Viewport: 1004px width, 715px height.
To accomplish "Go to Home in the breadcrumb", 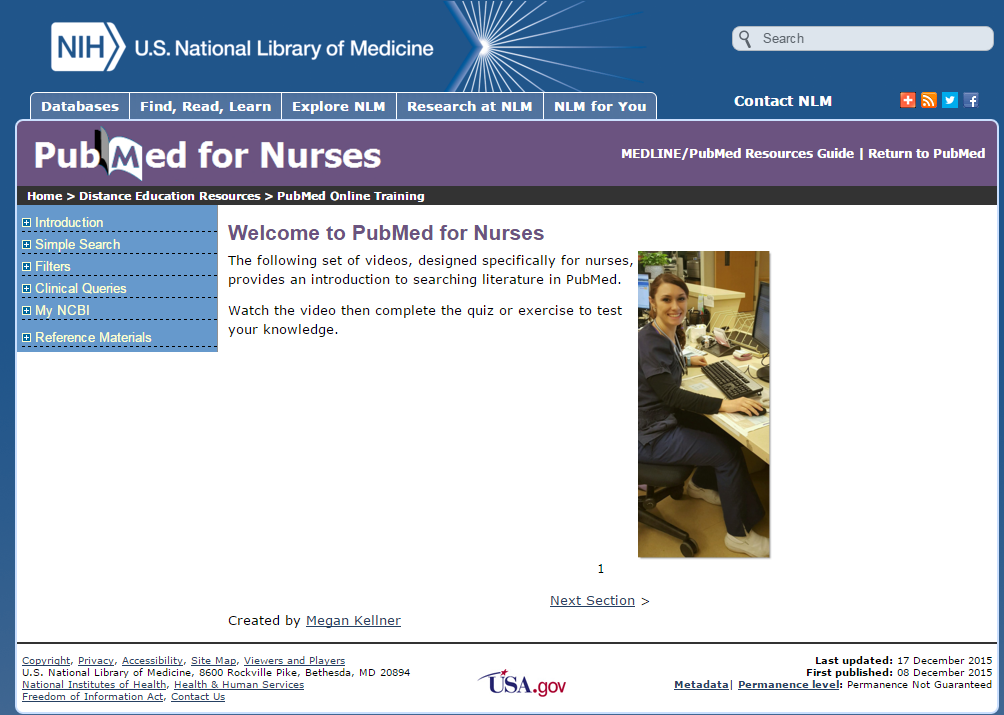I will point(44,196).
